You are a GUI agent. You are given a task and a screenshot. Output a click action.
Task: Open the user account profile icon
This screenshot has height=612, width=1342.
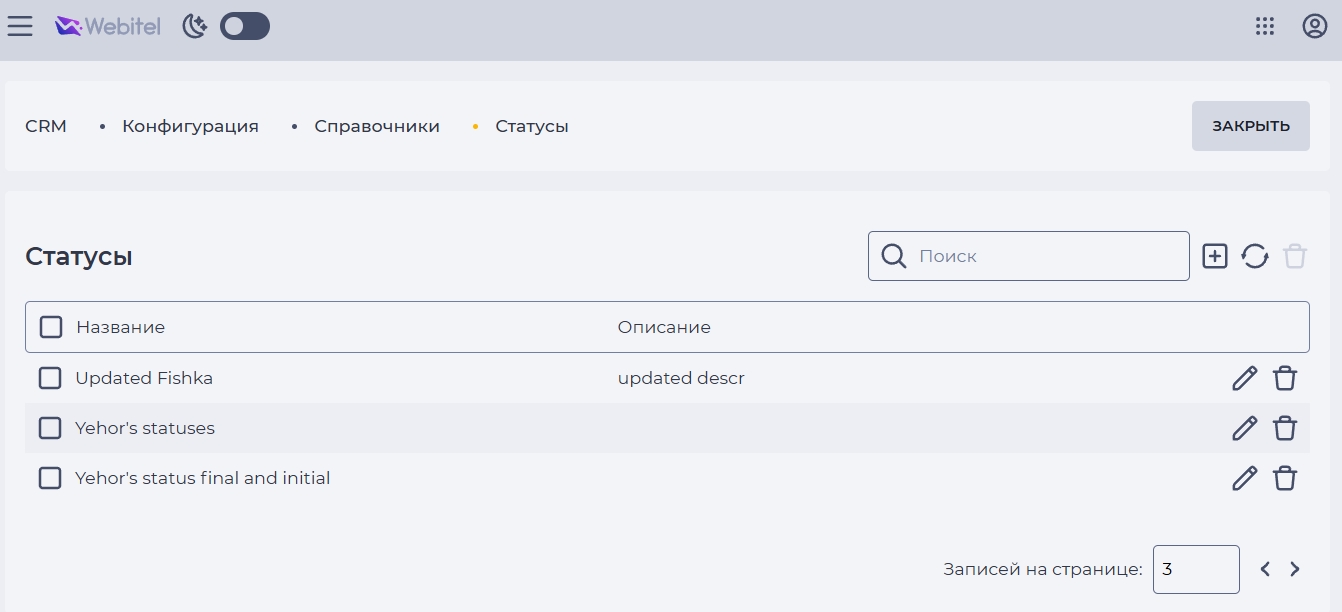tap(1314, 26)
